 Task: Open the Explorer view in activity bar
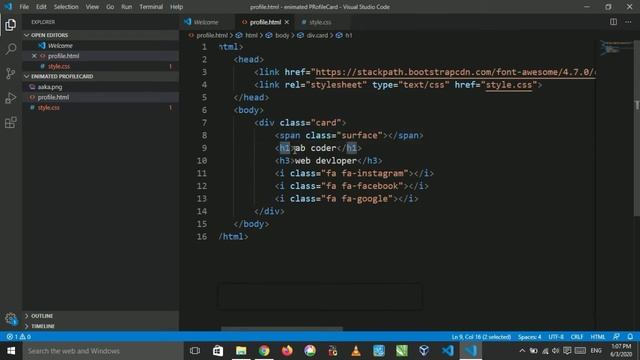point(11,25)
